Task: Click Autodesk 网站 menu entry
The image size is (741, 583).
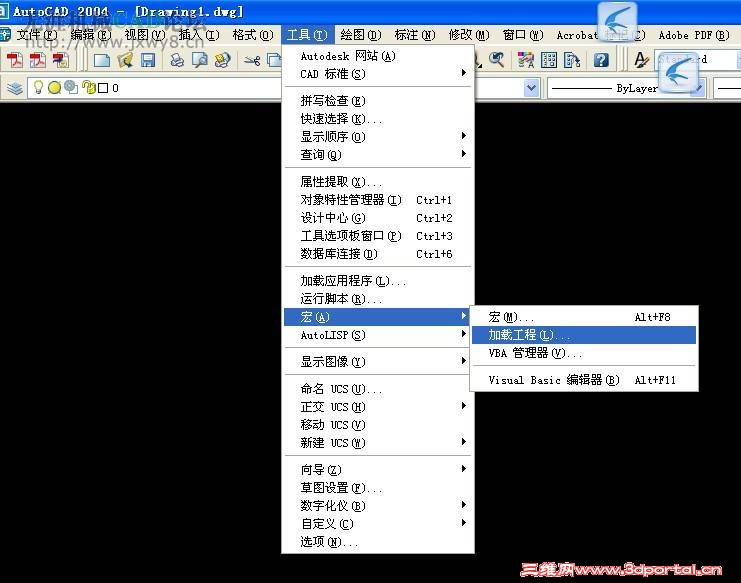Action: [377, 56]
